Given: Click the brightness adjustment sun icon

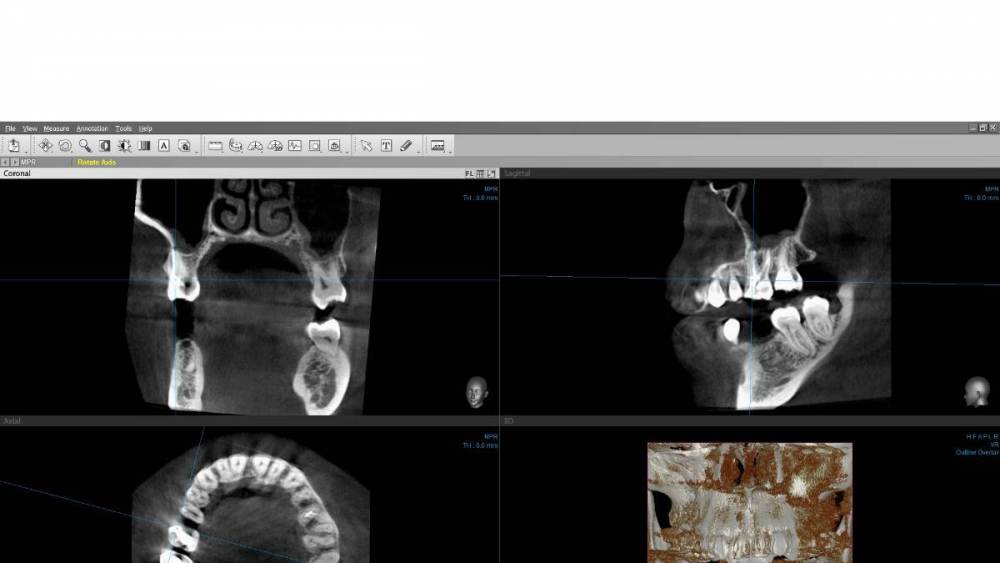Looking at the screenshot, I should 124,145.
